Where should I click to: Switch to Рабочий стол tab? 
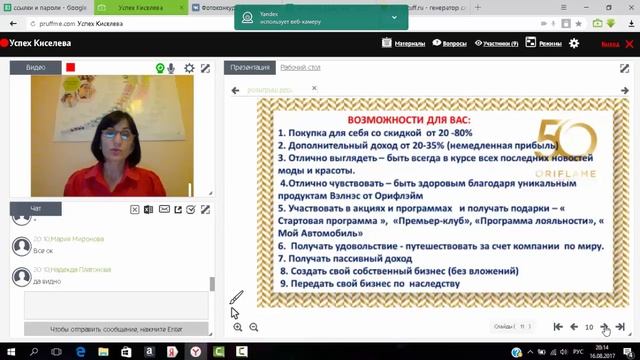pos(300,67)
